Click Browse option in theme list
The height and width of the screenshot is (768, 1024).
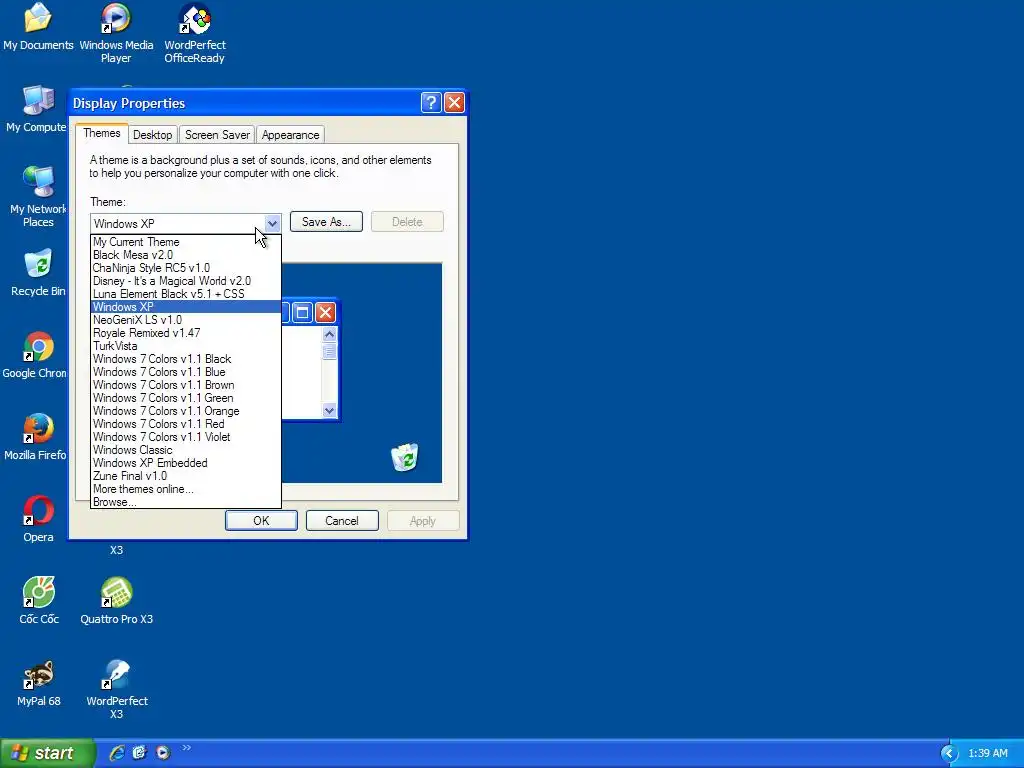click(x=185, y=502)
